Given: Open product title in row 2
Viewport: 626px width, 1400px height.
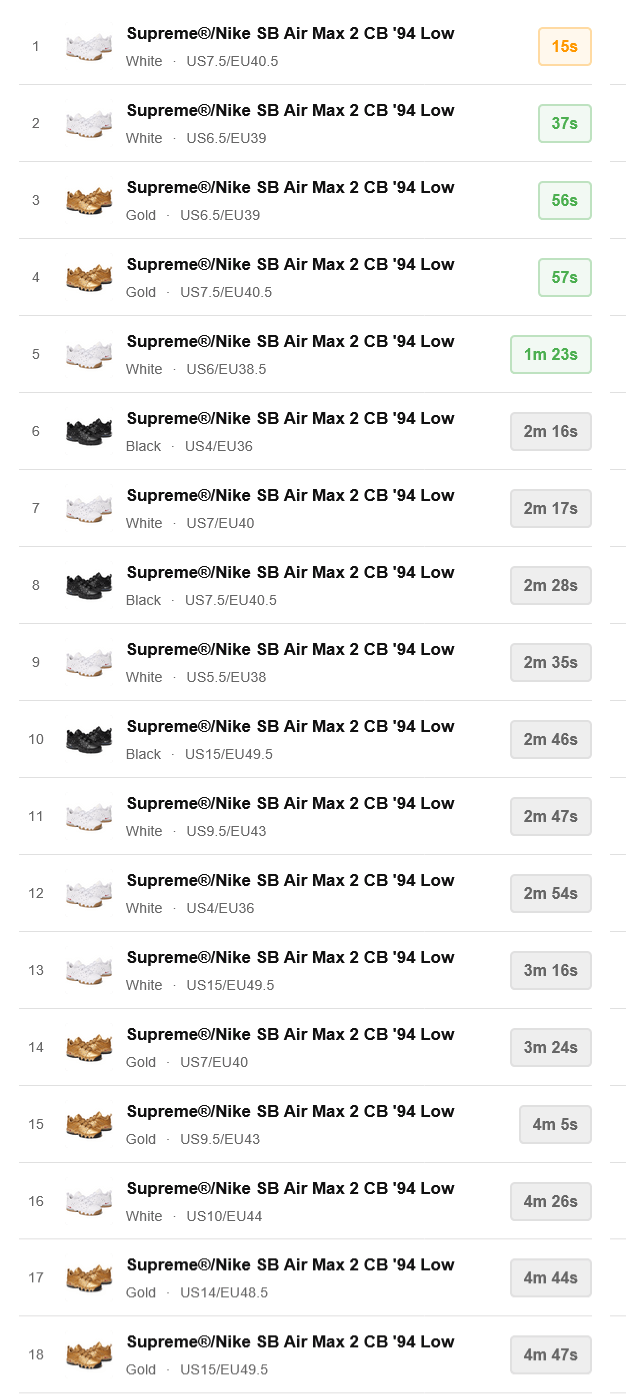Looking at the screenshot, I should coord(290,111).
